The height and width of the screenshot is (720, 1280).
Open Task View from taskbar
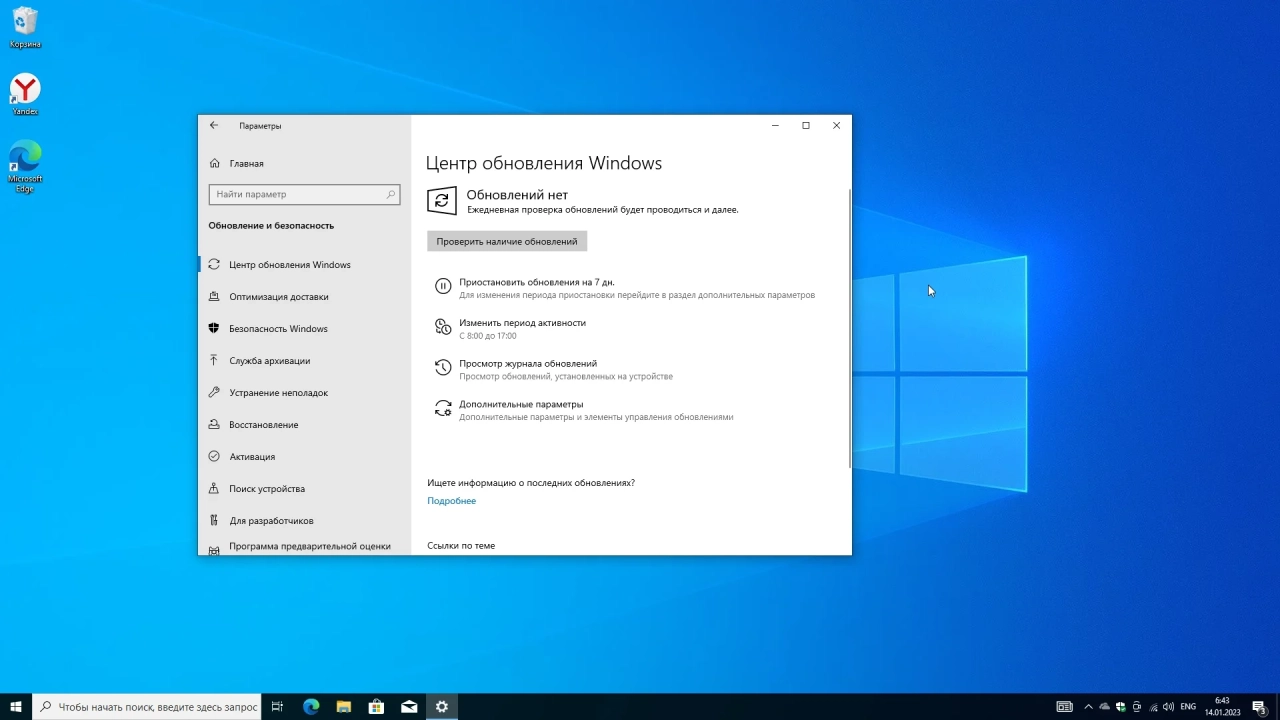click(278, 707)
